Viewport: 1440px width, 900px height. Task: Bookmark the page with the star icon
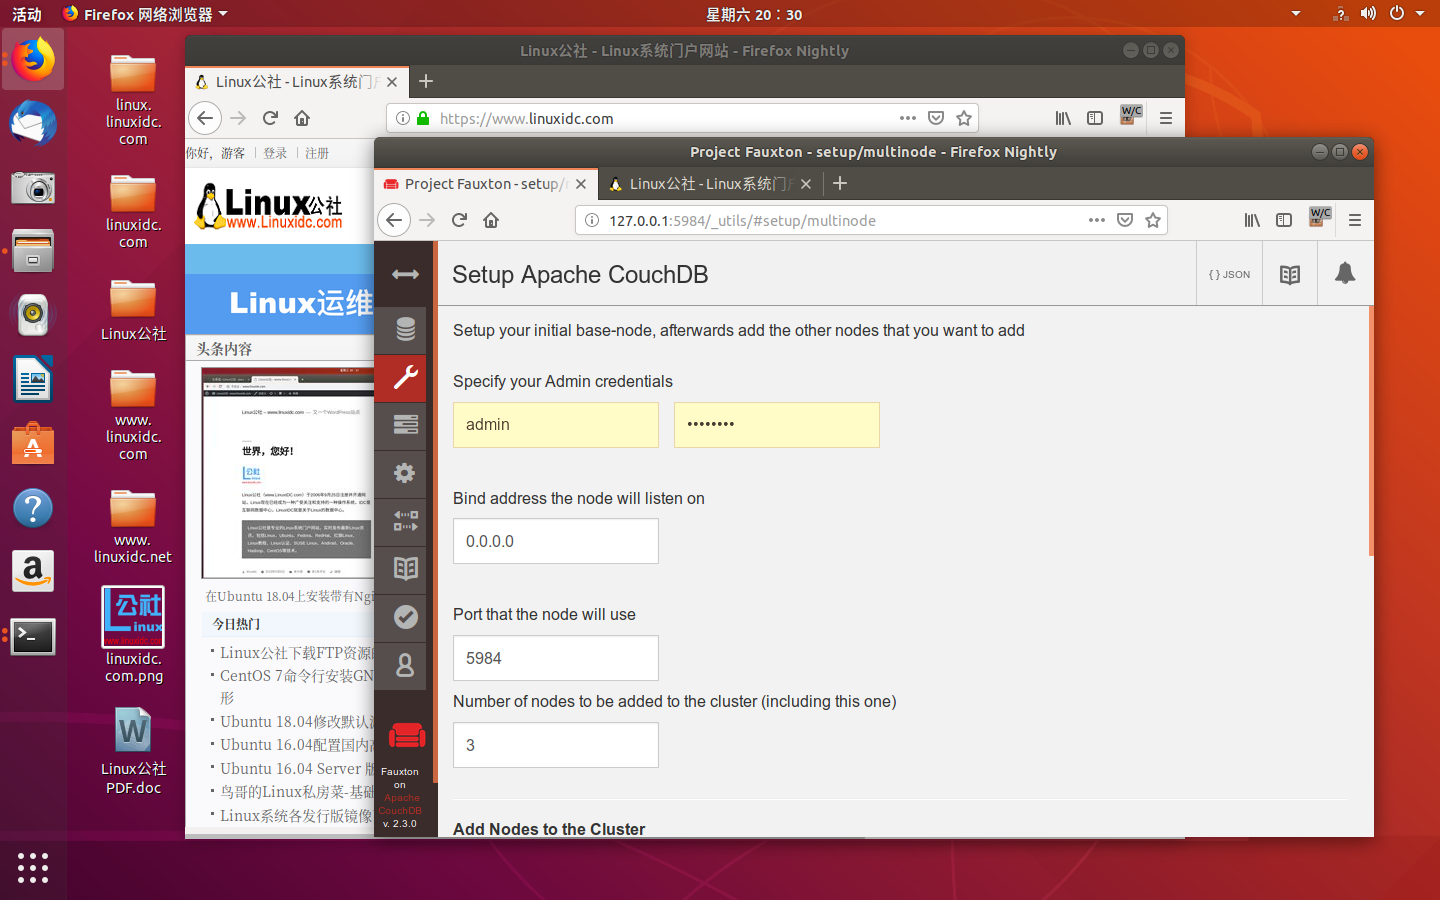click(1154, 220)
